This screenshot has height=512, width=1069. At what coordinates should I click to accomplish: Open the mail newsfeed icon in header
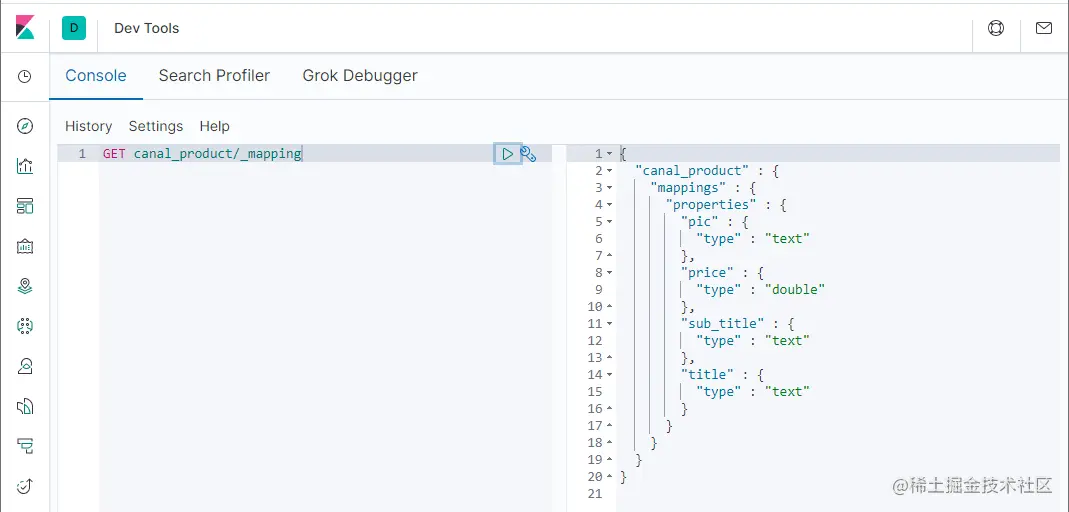tap(1044, 28)
